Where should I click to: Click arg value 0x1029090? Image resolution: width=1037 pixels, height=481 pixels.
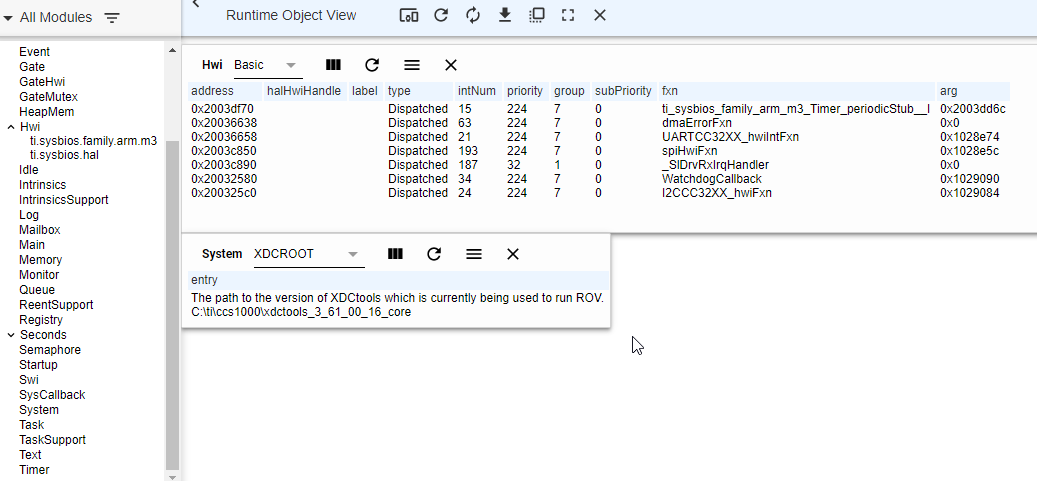tap(970, 179)
